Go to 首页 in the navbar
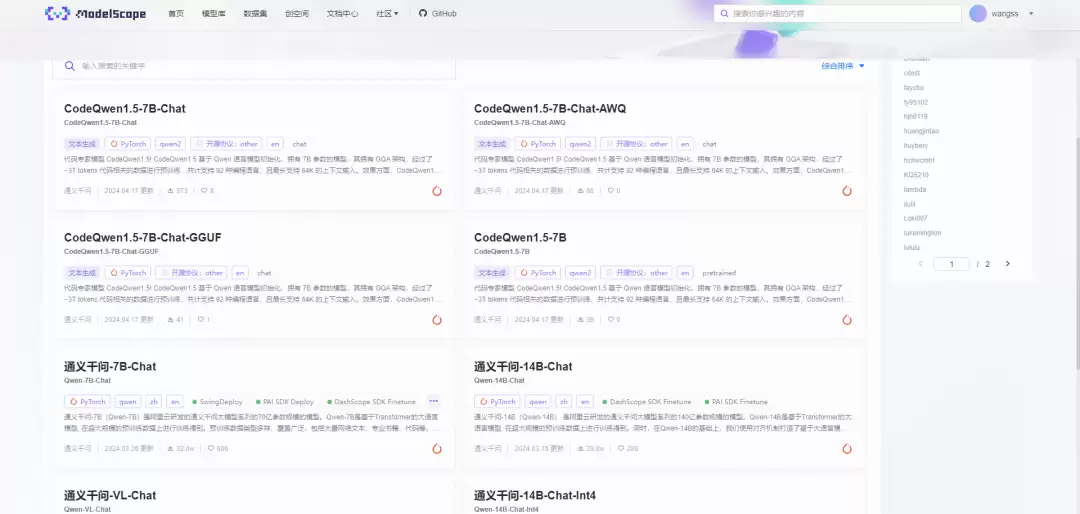This screenshot has width=1080, height=514. point(176,13)
